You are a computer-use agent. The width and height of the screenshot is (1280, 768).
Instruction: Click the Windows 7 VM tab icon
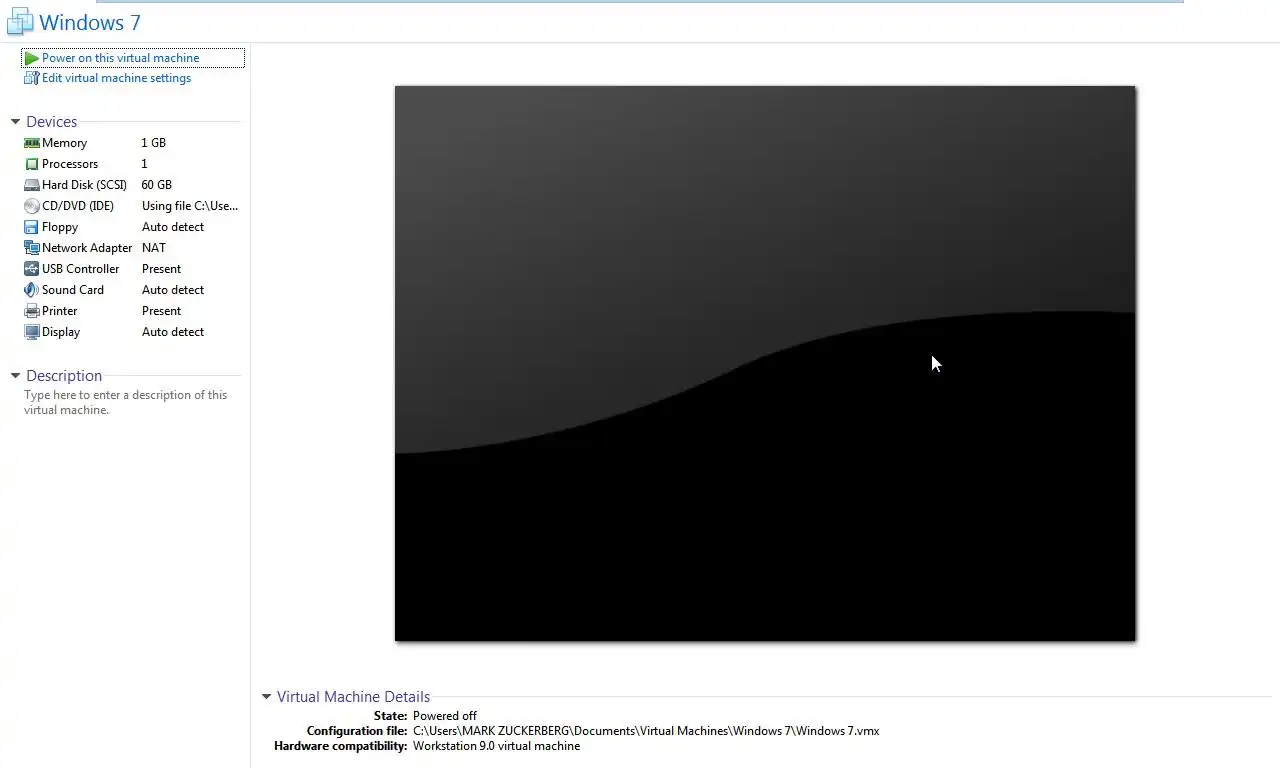click(x=20, y=21)
